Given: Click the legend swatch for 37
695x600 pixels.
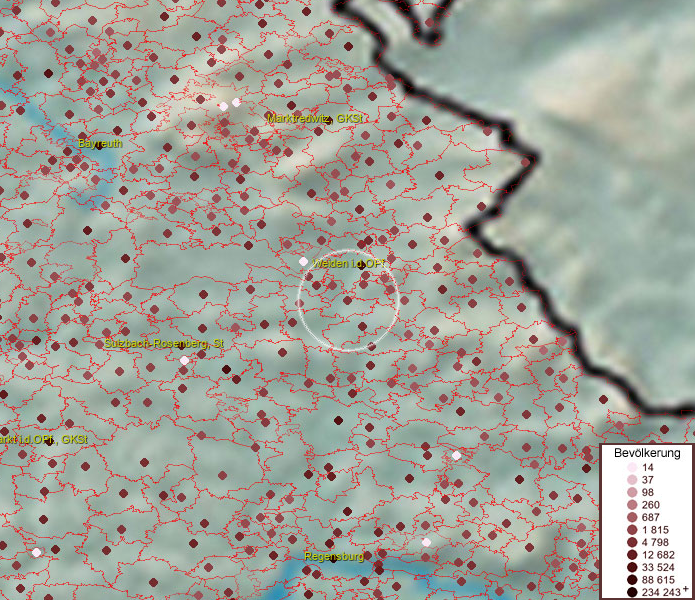Looking at the screenshot, I should click(x=631, y=480).
